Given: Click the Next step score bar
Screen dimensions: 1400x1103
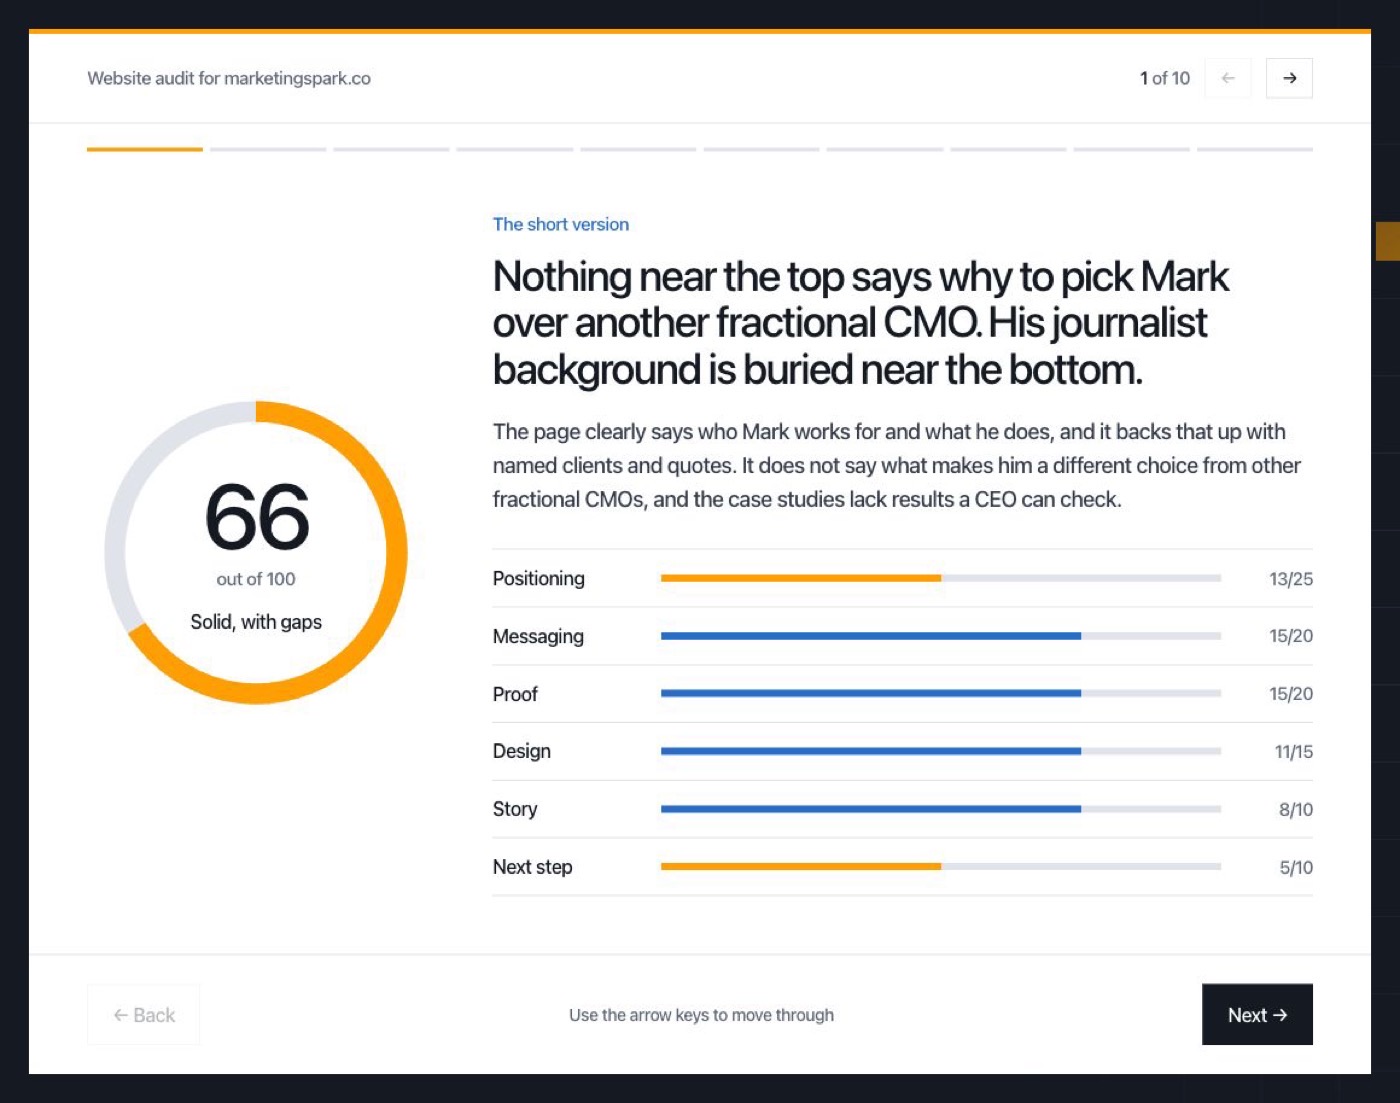Looking at the screenshot, I should click(941, 866).
